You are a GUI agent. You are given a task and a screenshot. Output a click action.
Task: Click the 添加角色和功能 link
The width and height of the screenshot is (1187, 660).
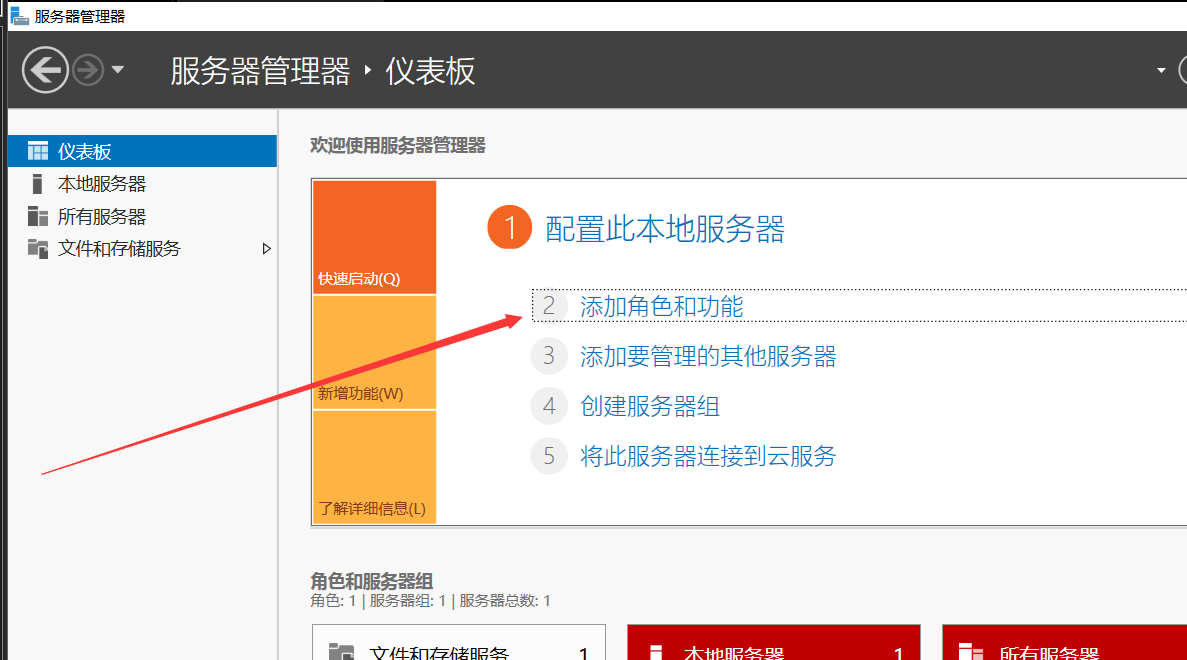(x=661, y=306)
